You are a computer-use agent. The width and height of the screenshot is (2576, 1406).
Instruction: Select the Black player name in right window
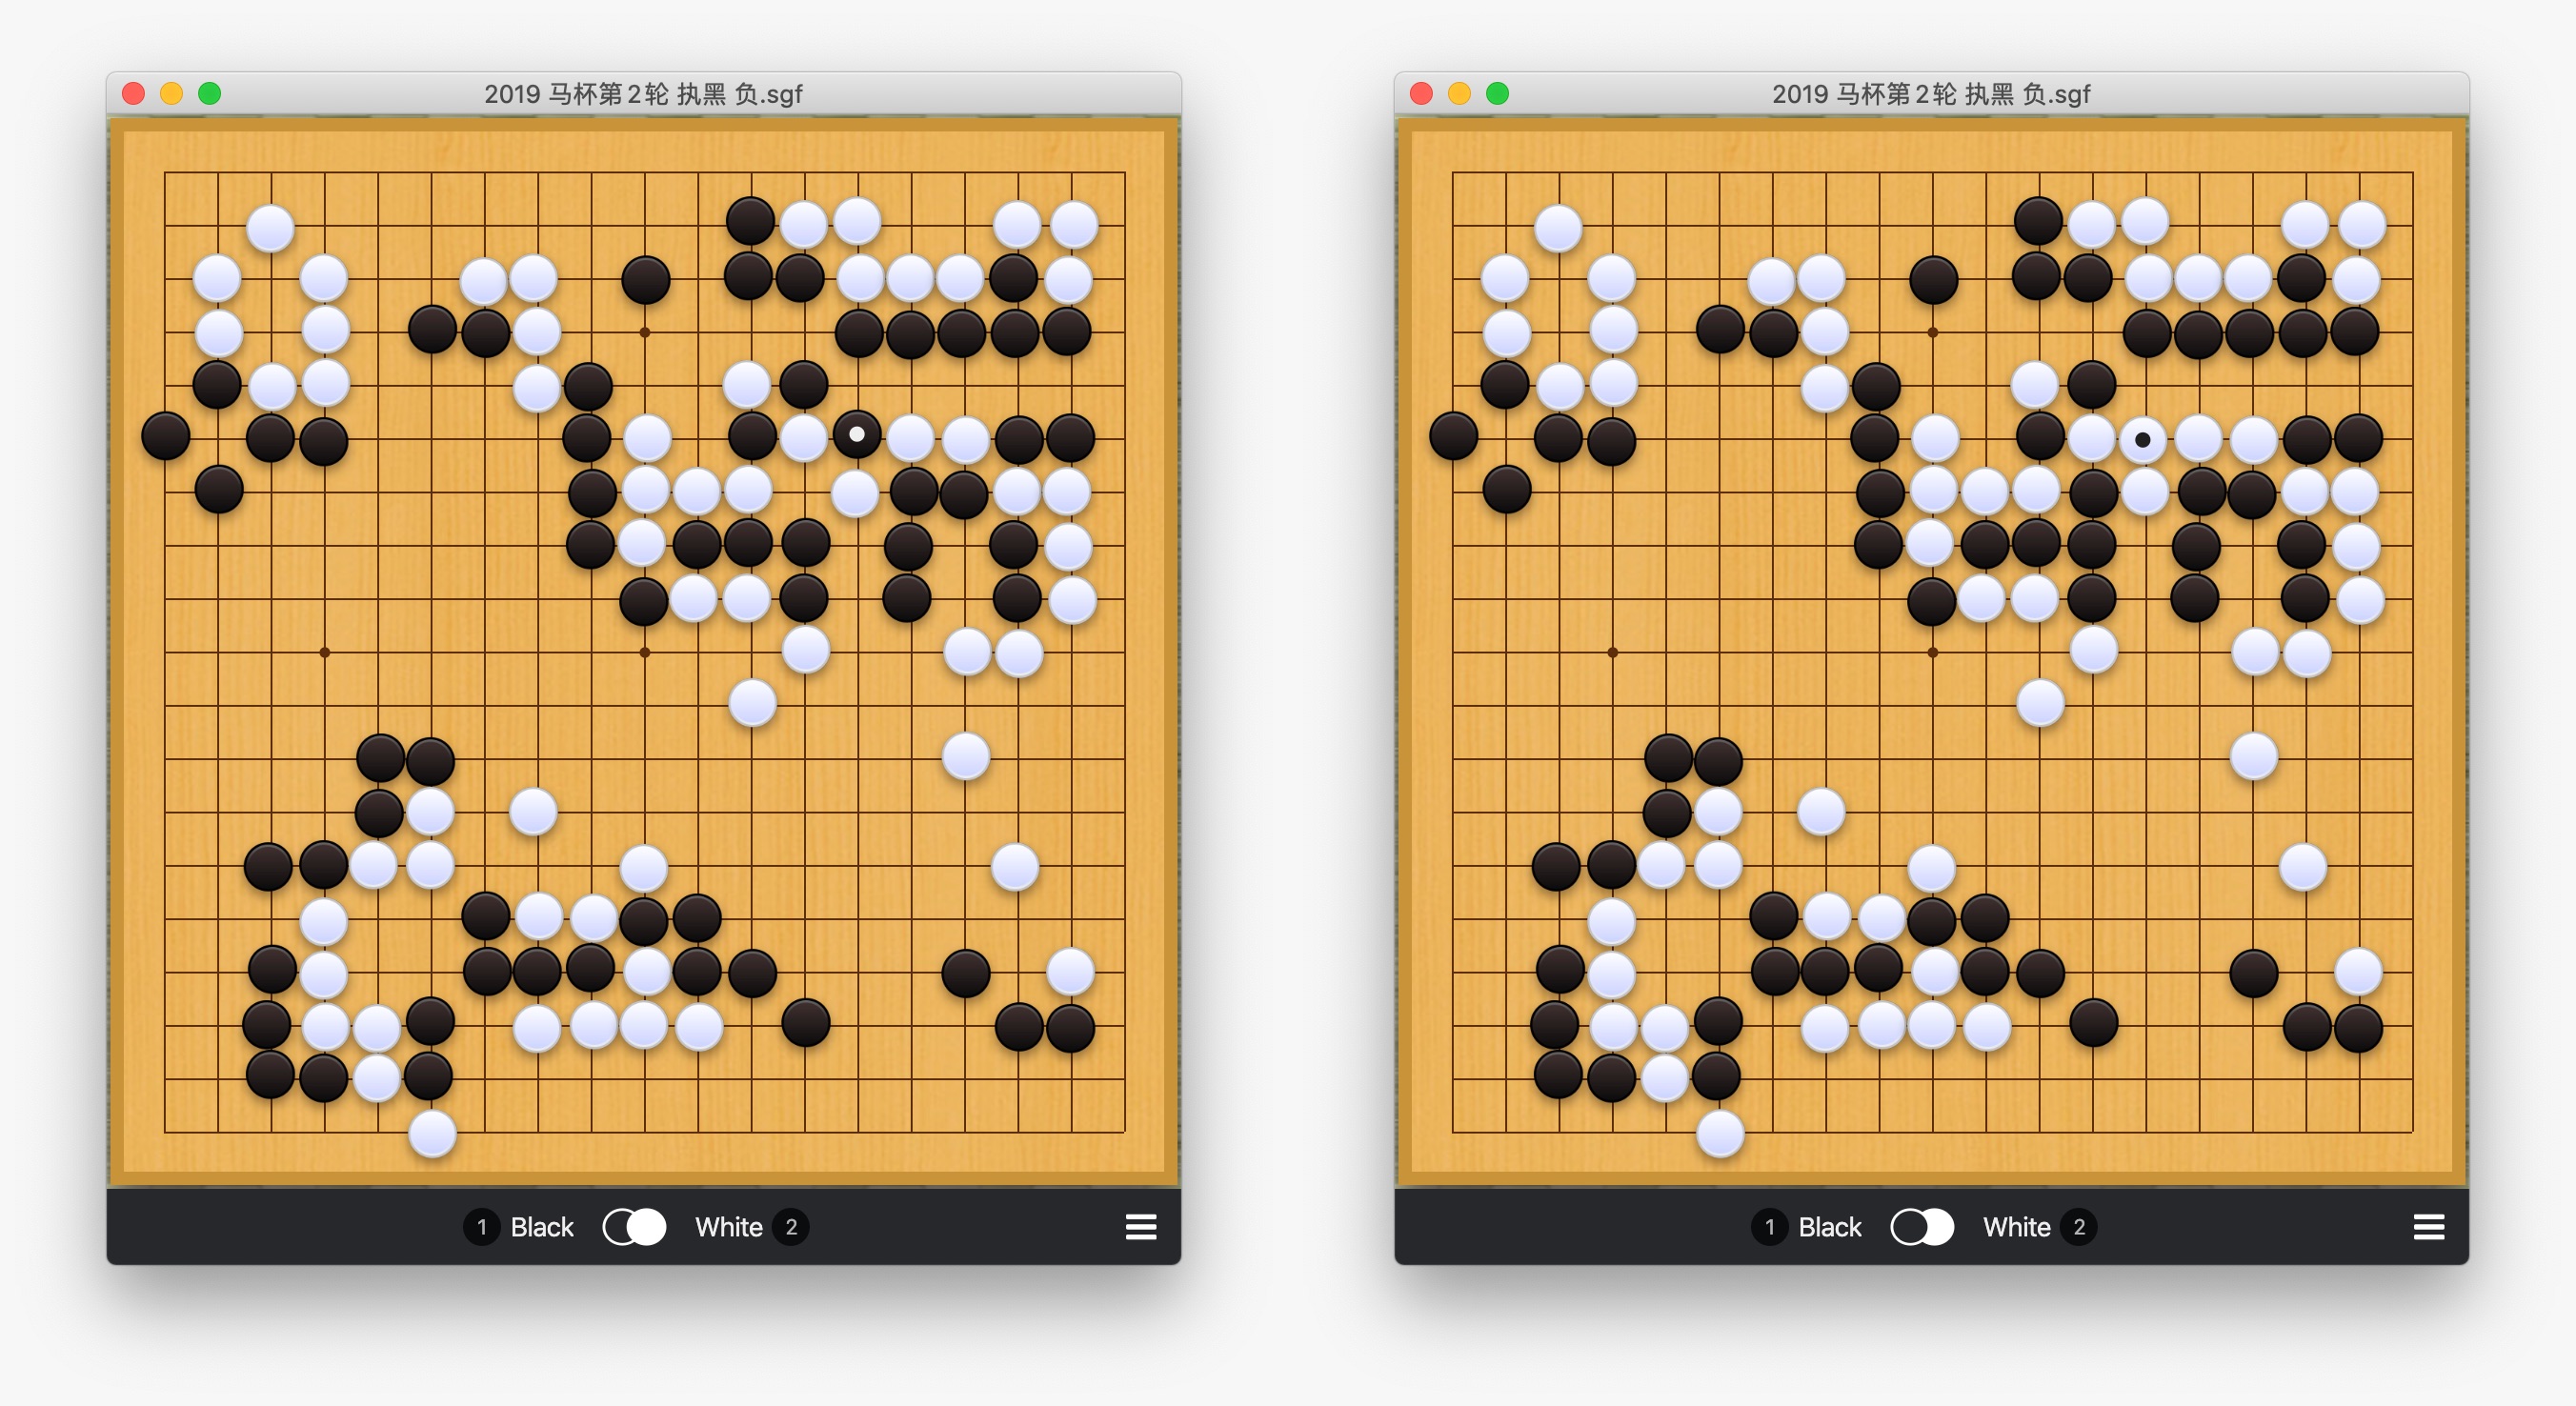pyautogui.click(x=1830, y=1227)
